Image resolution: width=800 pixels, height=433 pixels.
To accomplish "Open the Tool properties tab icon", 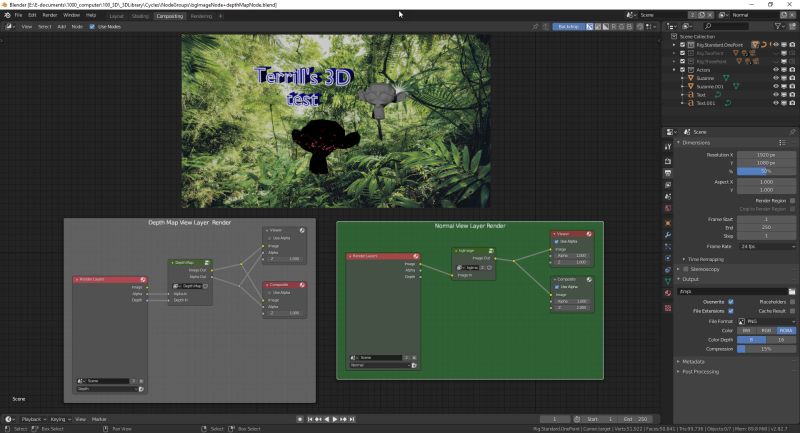I will (x=668, y=147).
